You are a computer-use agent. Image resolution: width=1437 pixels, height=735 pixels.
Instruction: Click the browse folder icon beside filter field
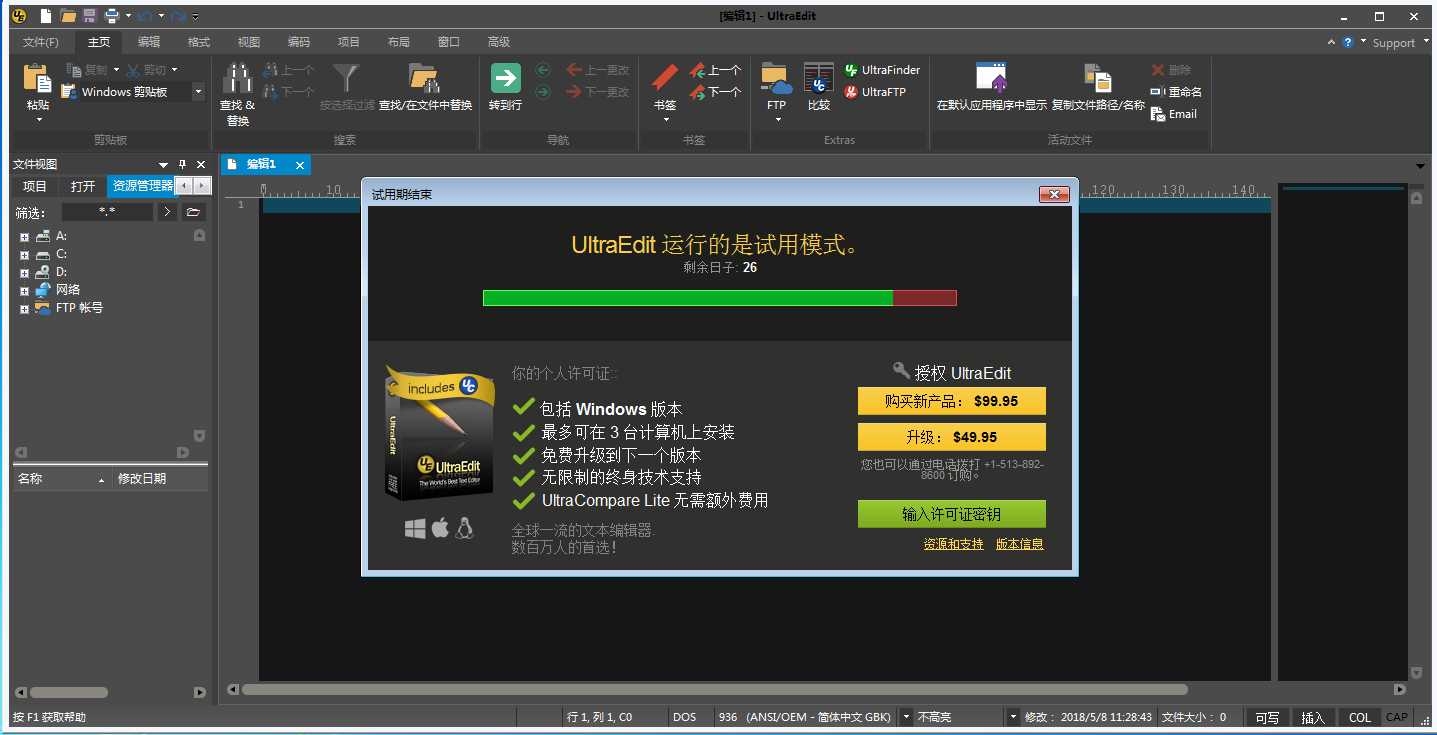[194, 212]
